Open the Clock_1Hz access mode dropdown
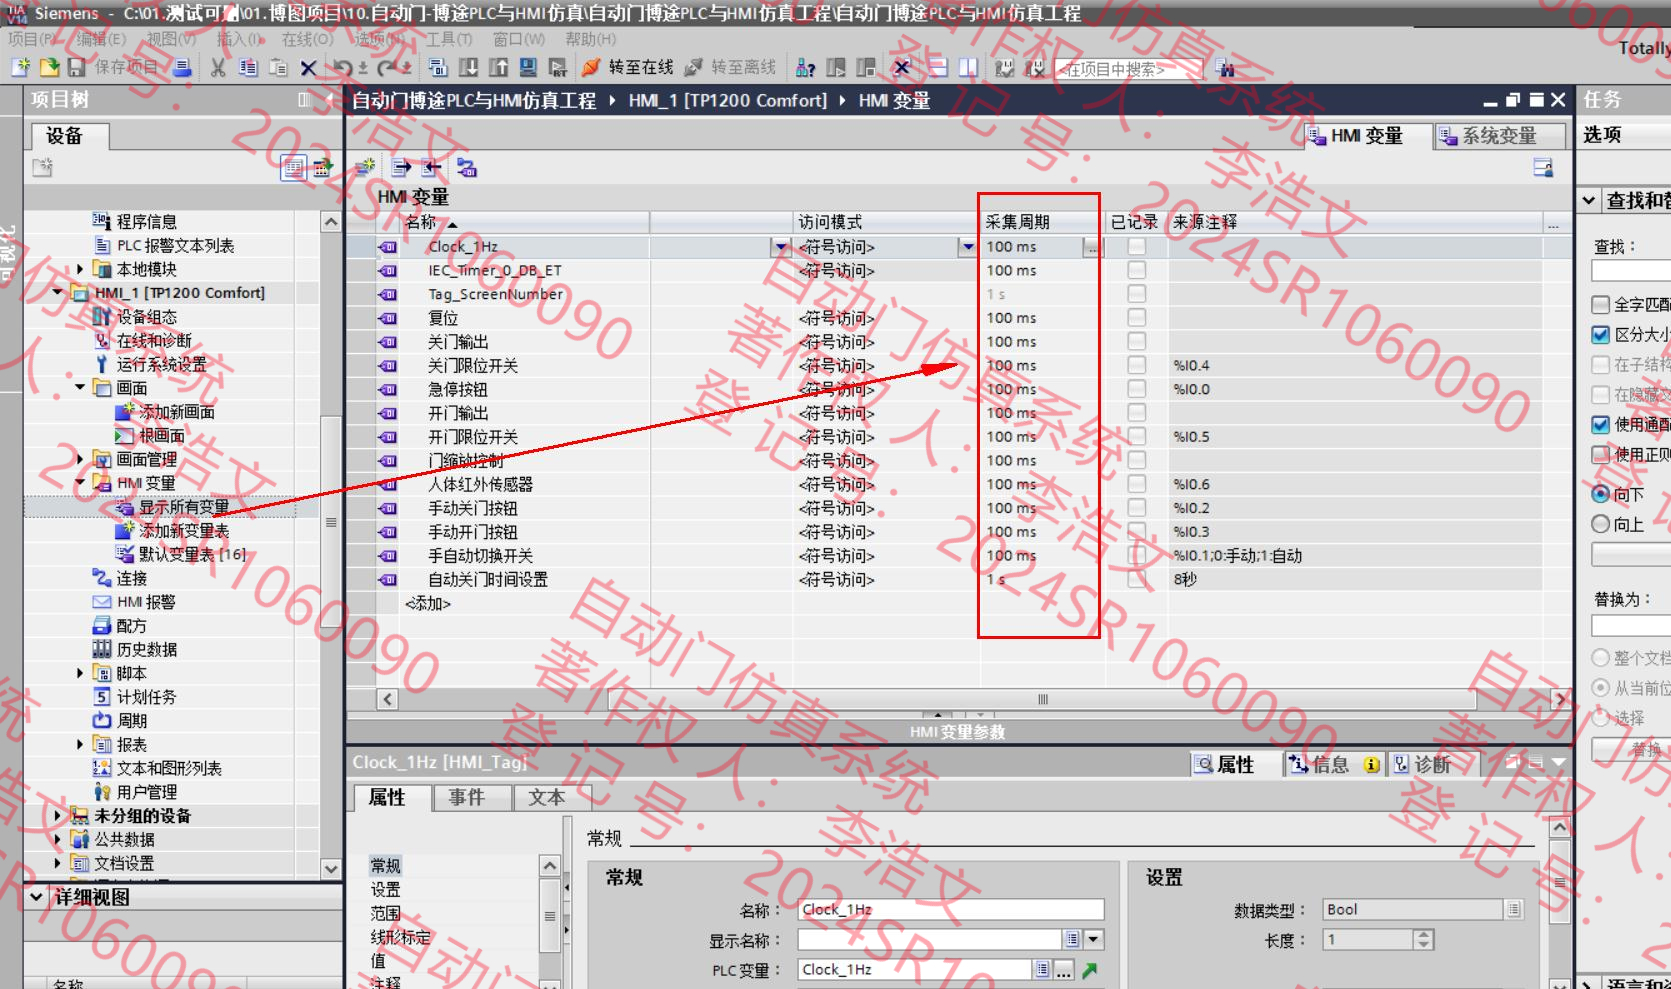The image size is (1671, 989). (x=967, y=247)
